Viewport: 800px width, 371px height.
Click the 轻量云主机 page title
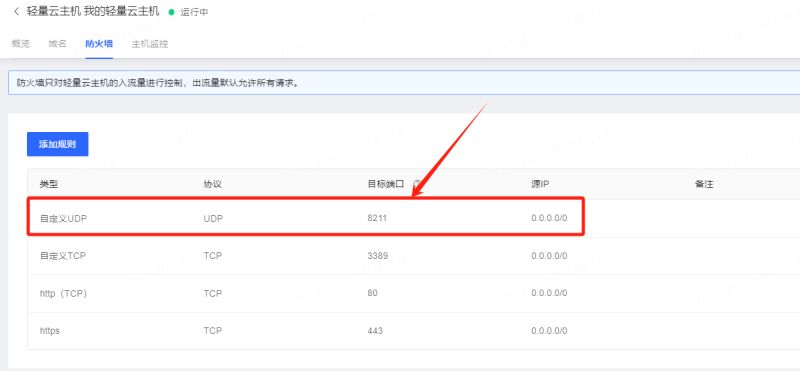pos(54,11)
